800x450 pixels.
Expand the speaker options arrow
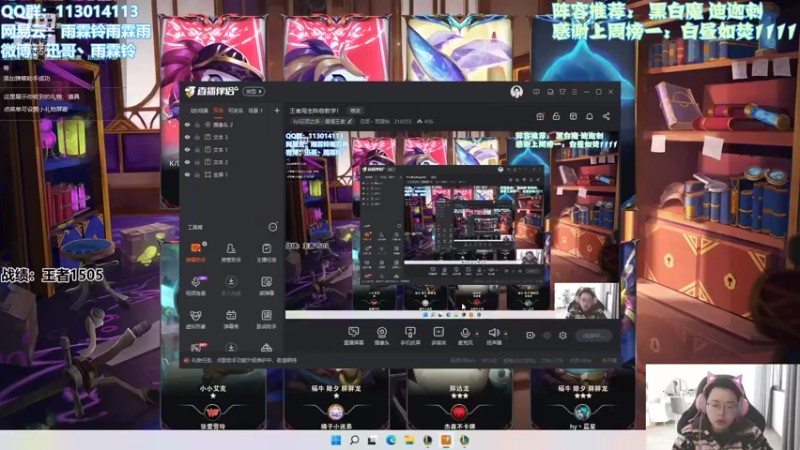[506, 334]
